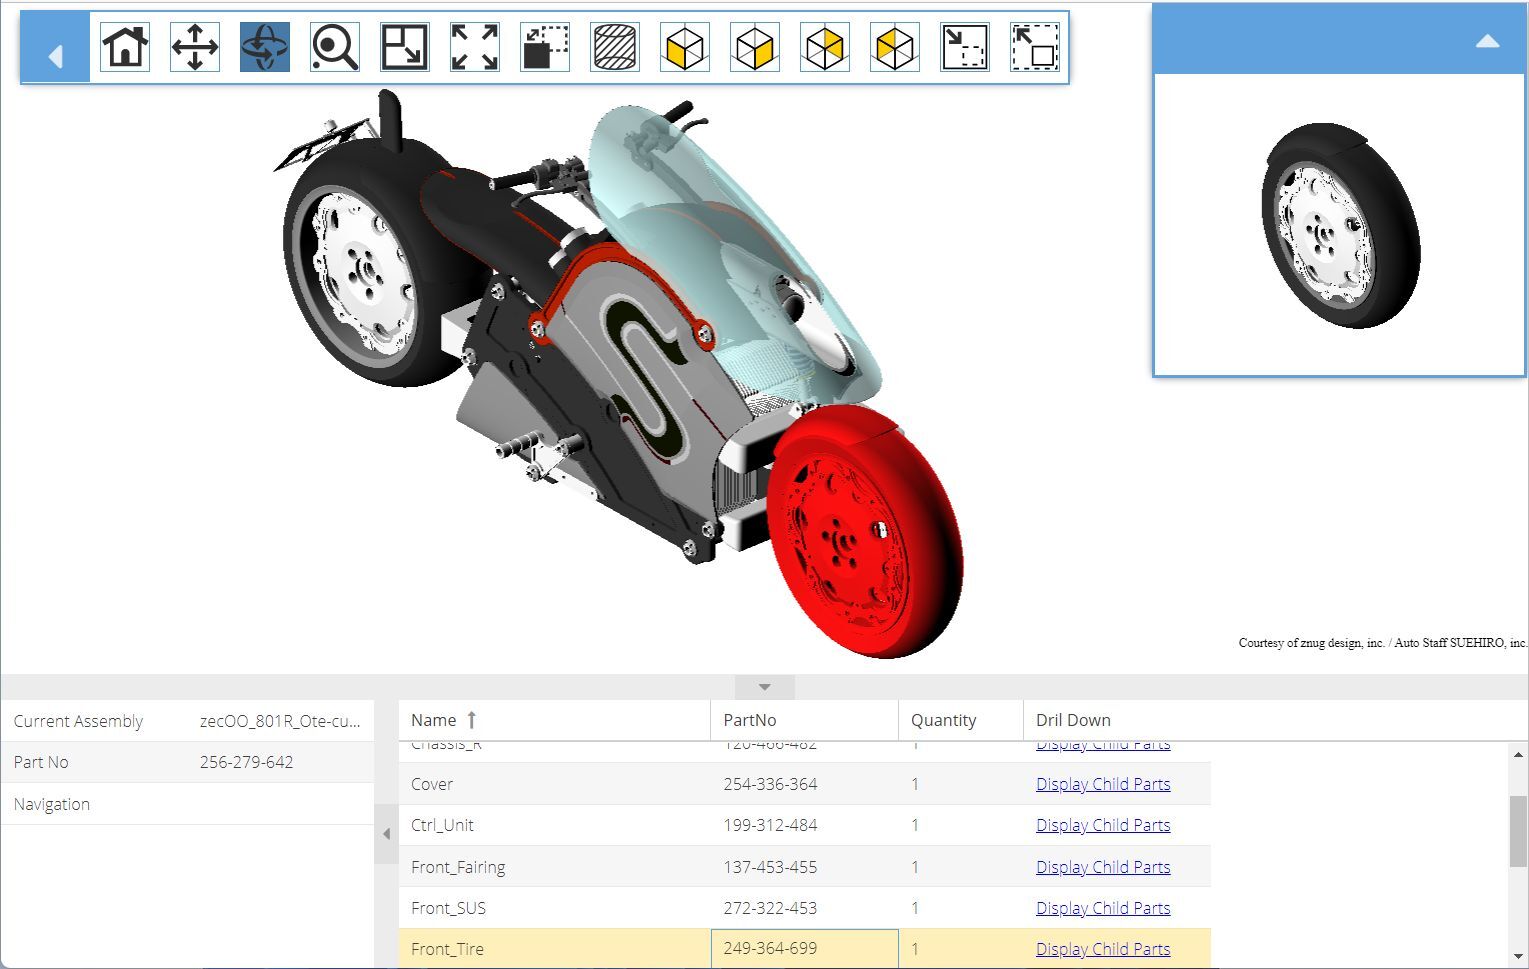Click the hatched cylinder section icon
The image size is (1529, 969).
point(615,47)
